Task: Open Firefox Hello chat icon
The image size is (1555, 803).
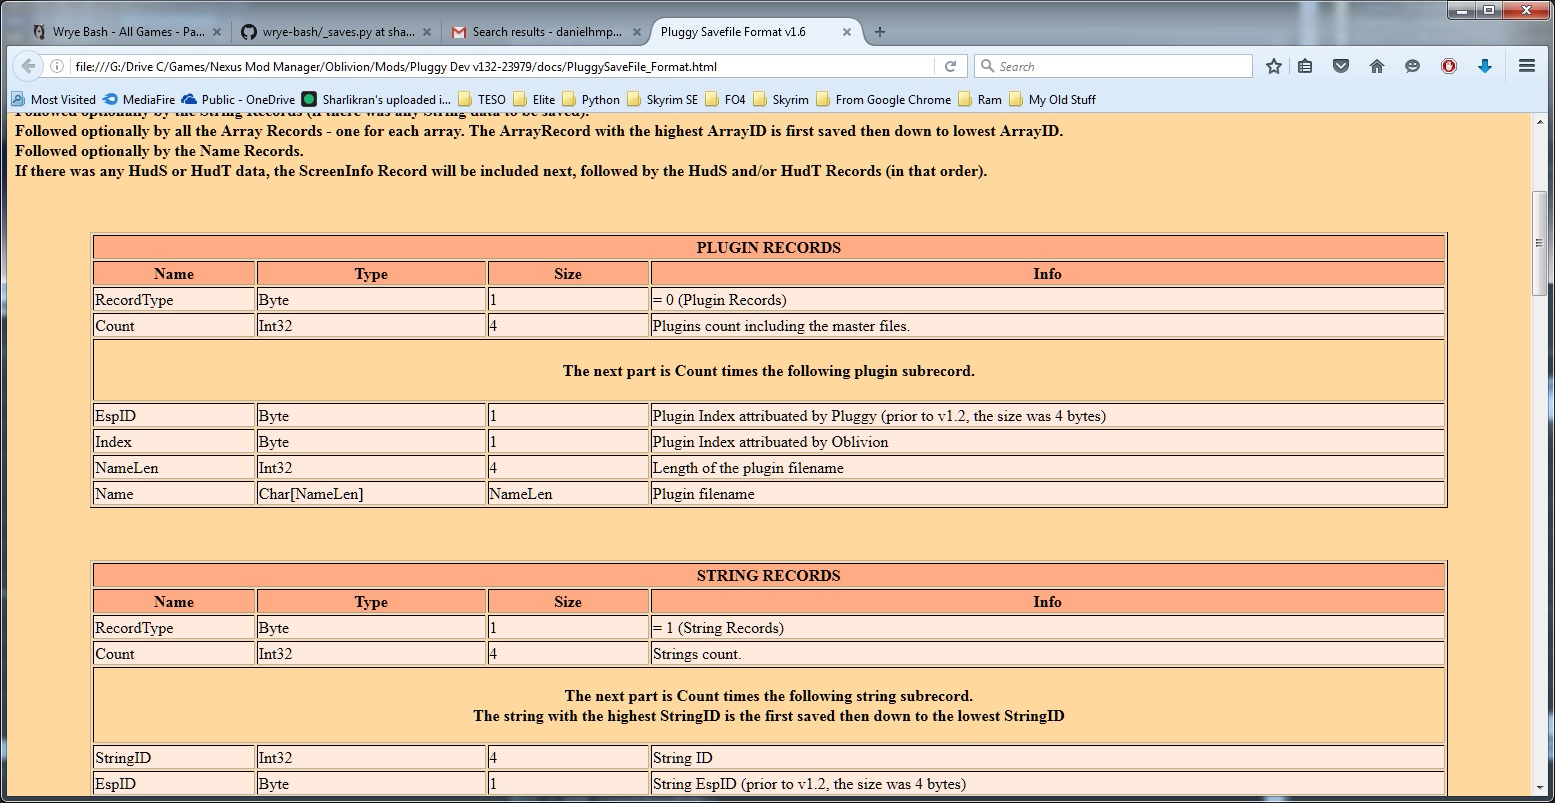Action: (x=1412, y=66)
